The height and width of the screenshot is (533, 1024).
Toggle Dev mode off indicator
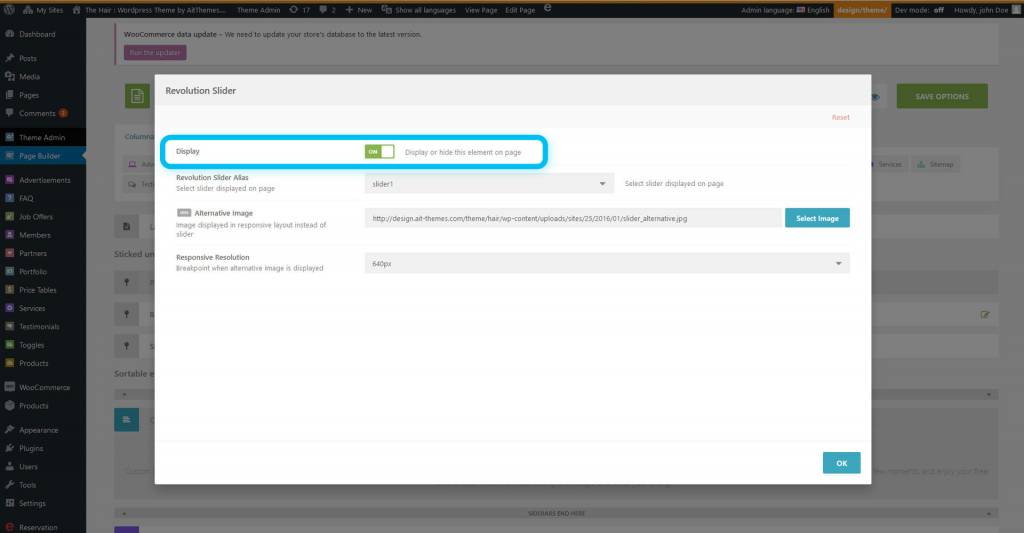(920, 10)
